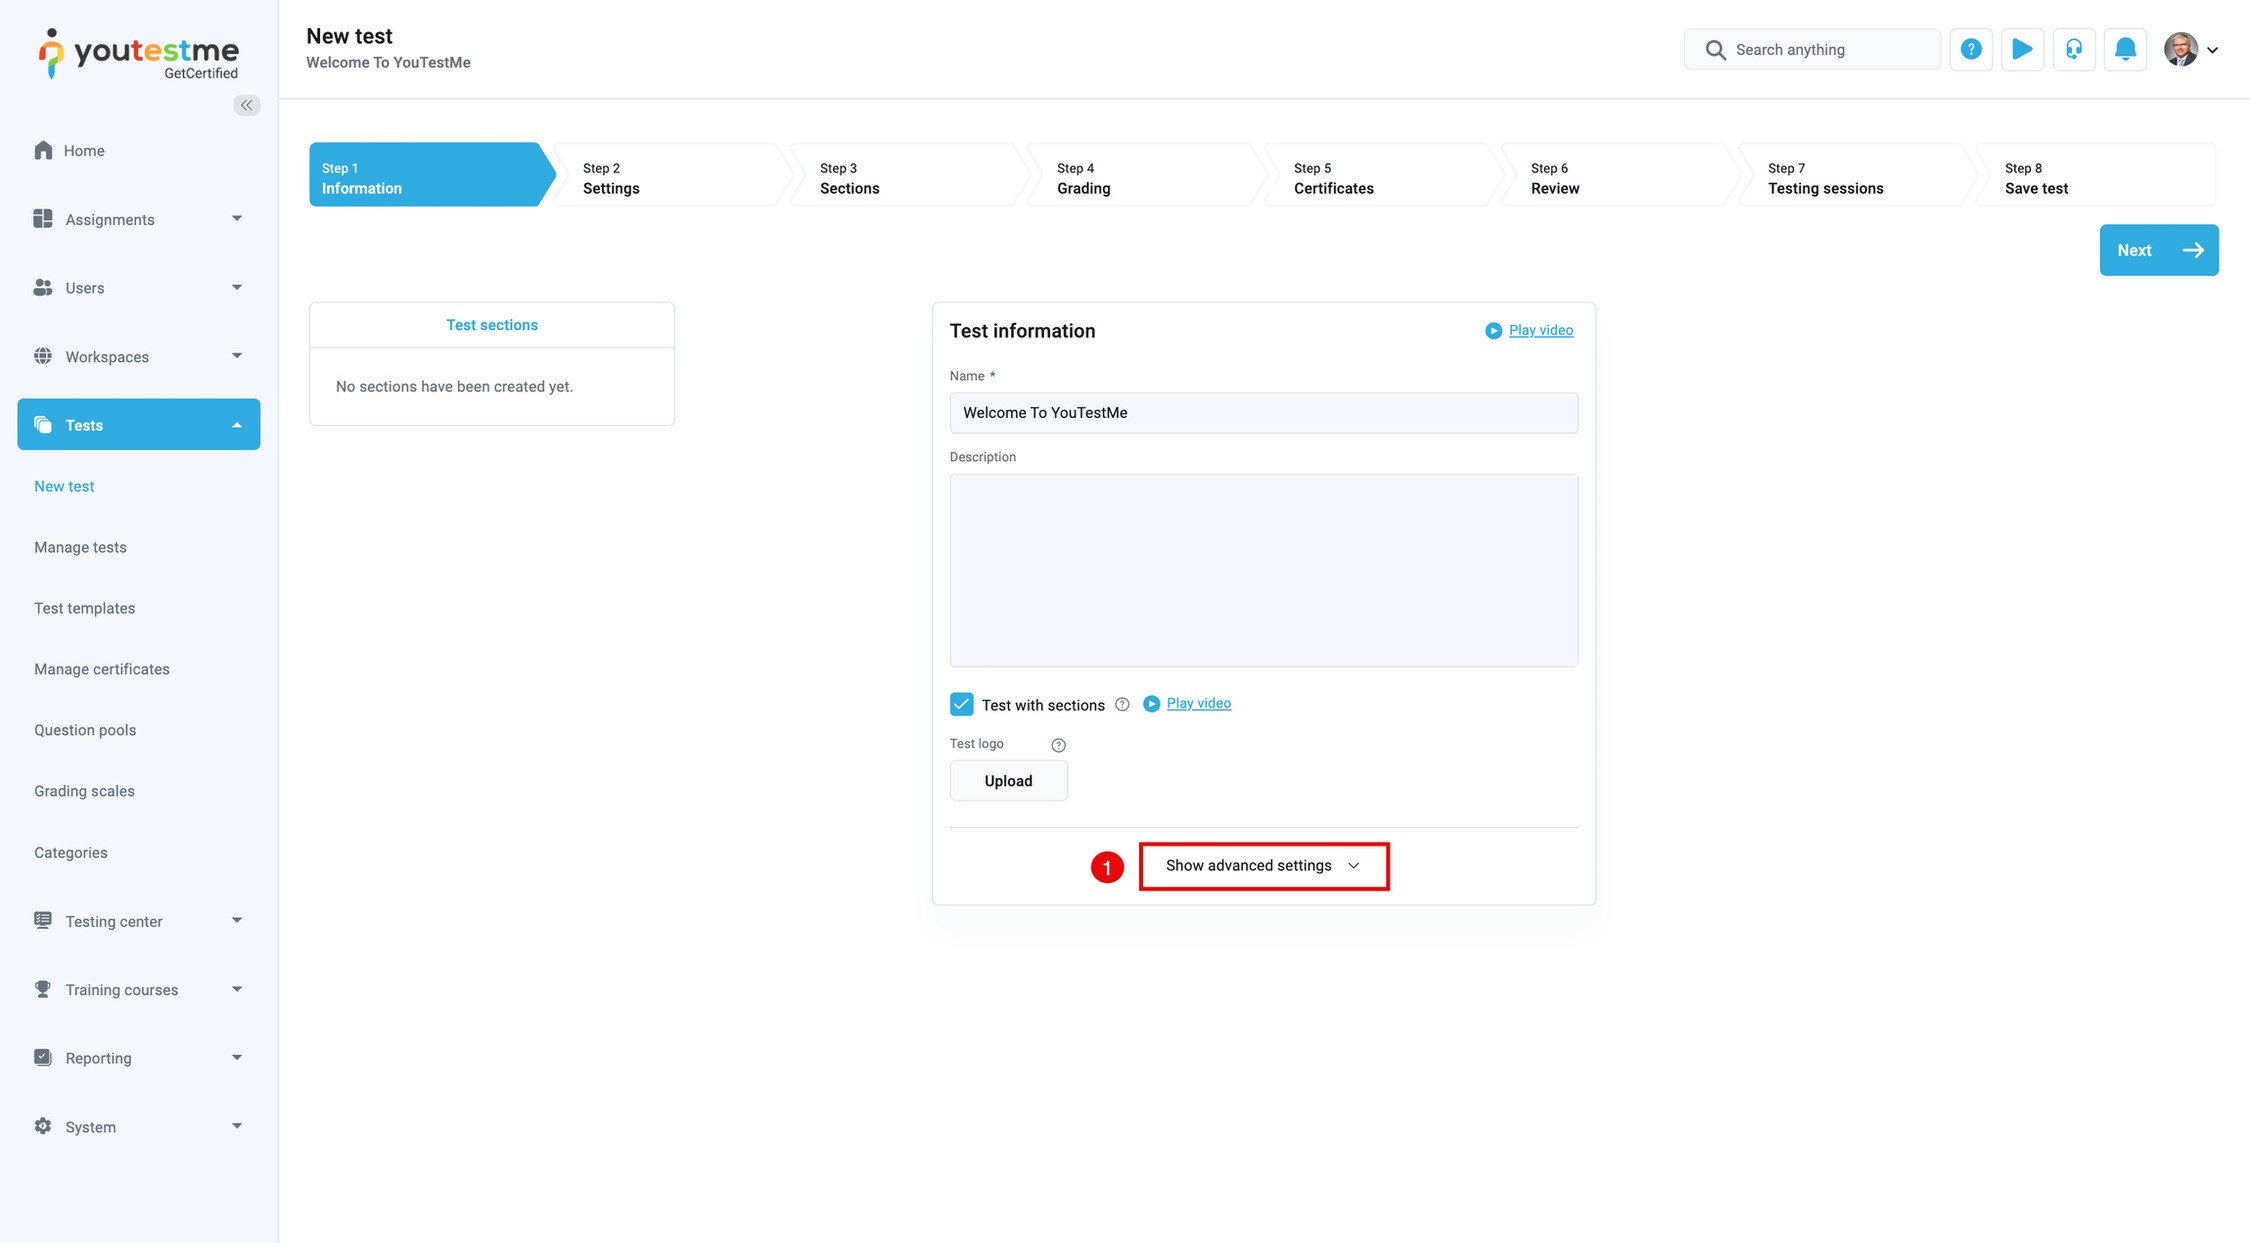Expand Workspaces menu arrow

[x=237, y=355]
